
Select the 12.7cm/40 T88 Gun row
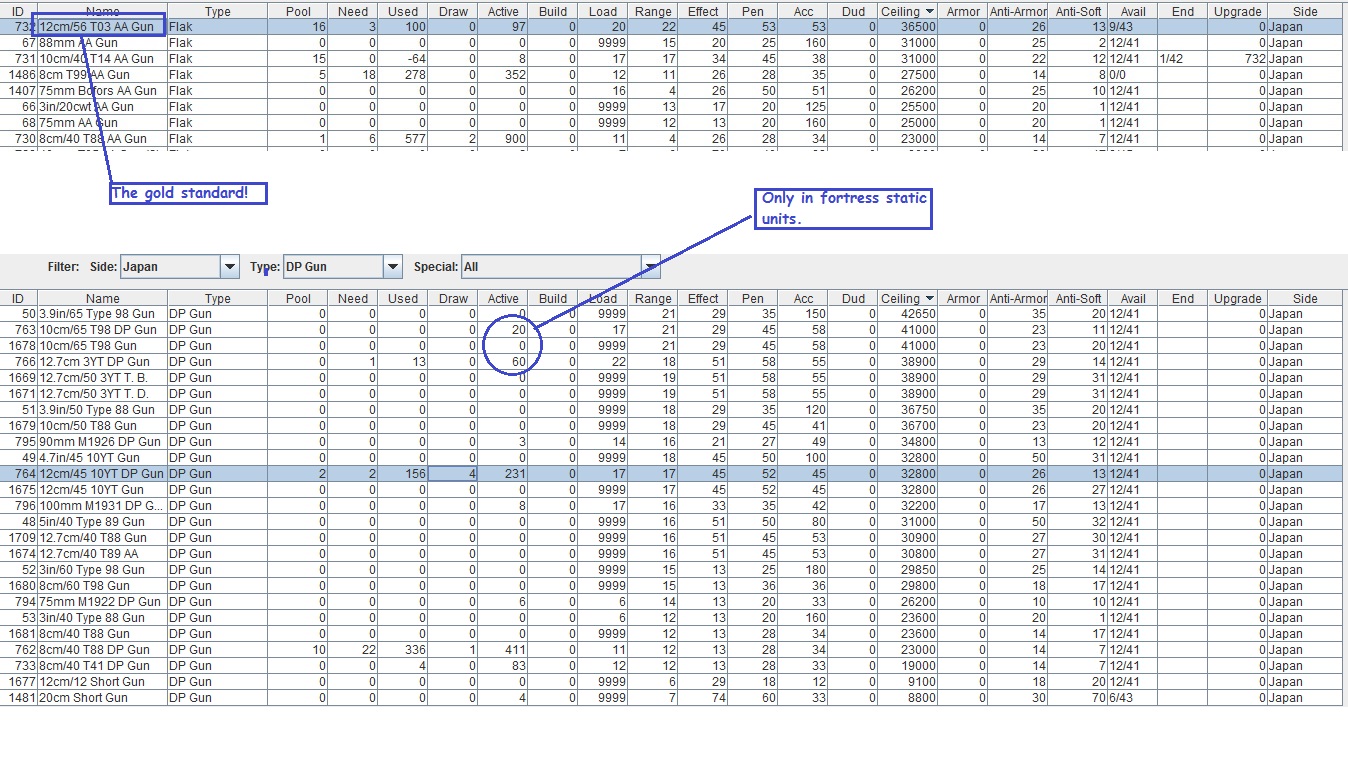coord(671,538)
